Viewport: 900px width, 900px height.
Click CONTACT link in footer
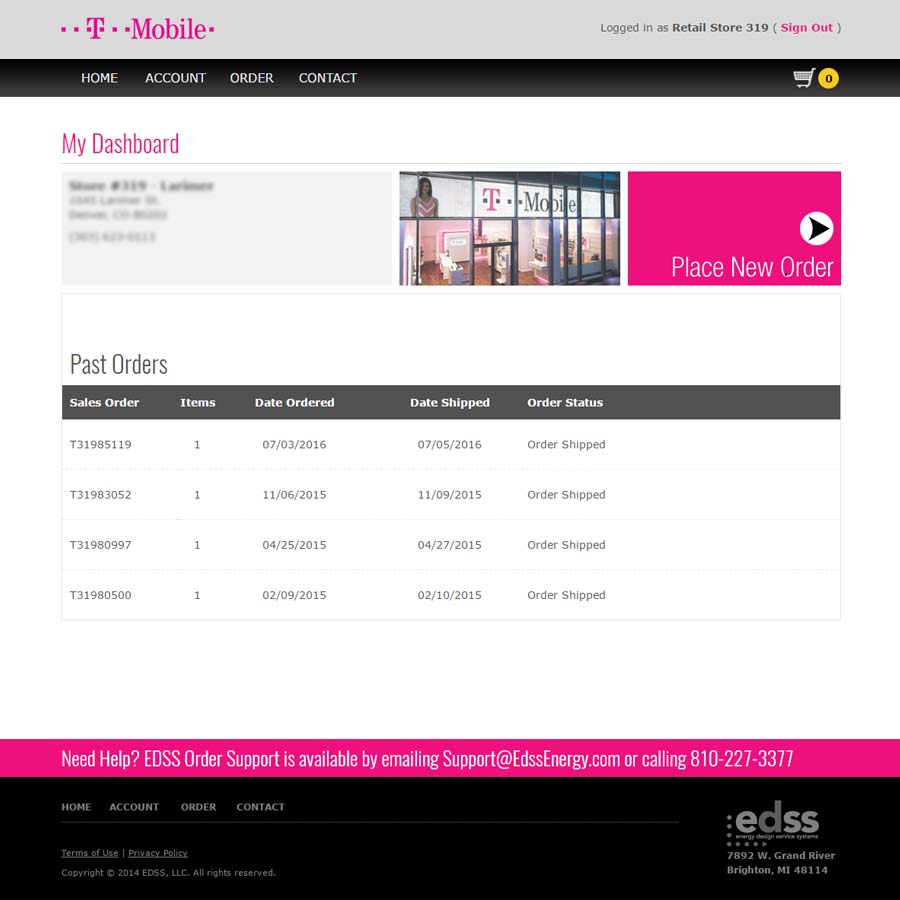pos(261,807)
